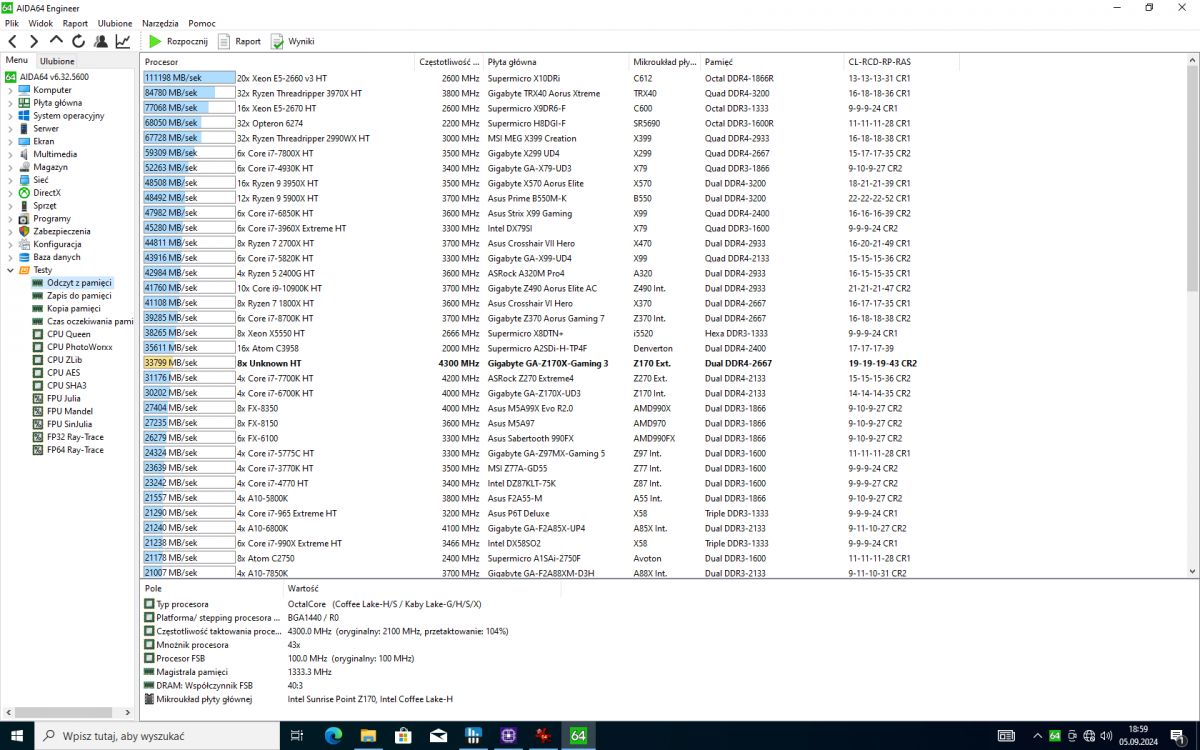
Task: Collapse the Testy tree node
Action: click(x=11, y=270)
